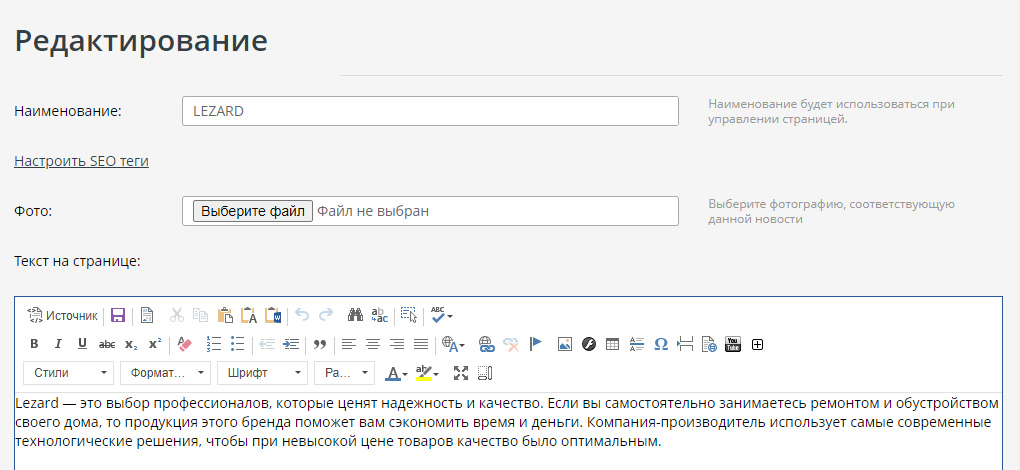
Task: Toggle Источник source view mode
Action: pos(62,315)
